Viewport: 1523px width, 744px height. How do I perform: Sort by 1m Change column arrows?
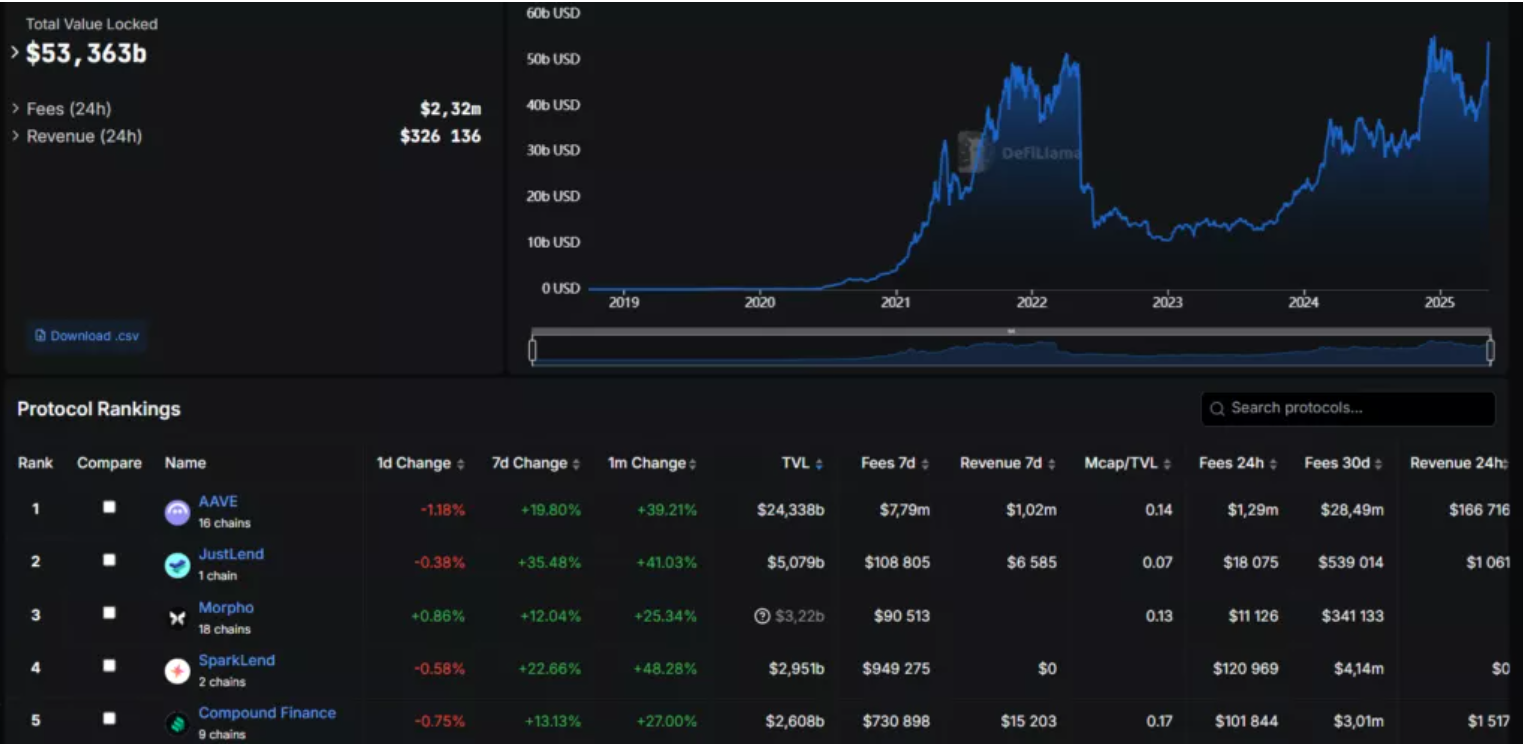point(692,464)
